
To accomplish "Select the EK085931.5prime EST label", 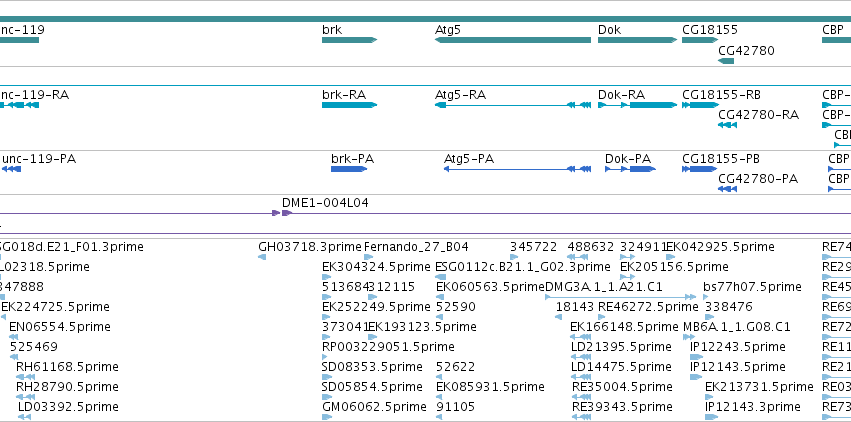I will click(x=490, y=386).
